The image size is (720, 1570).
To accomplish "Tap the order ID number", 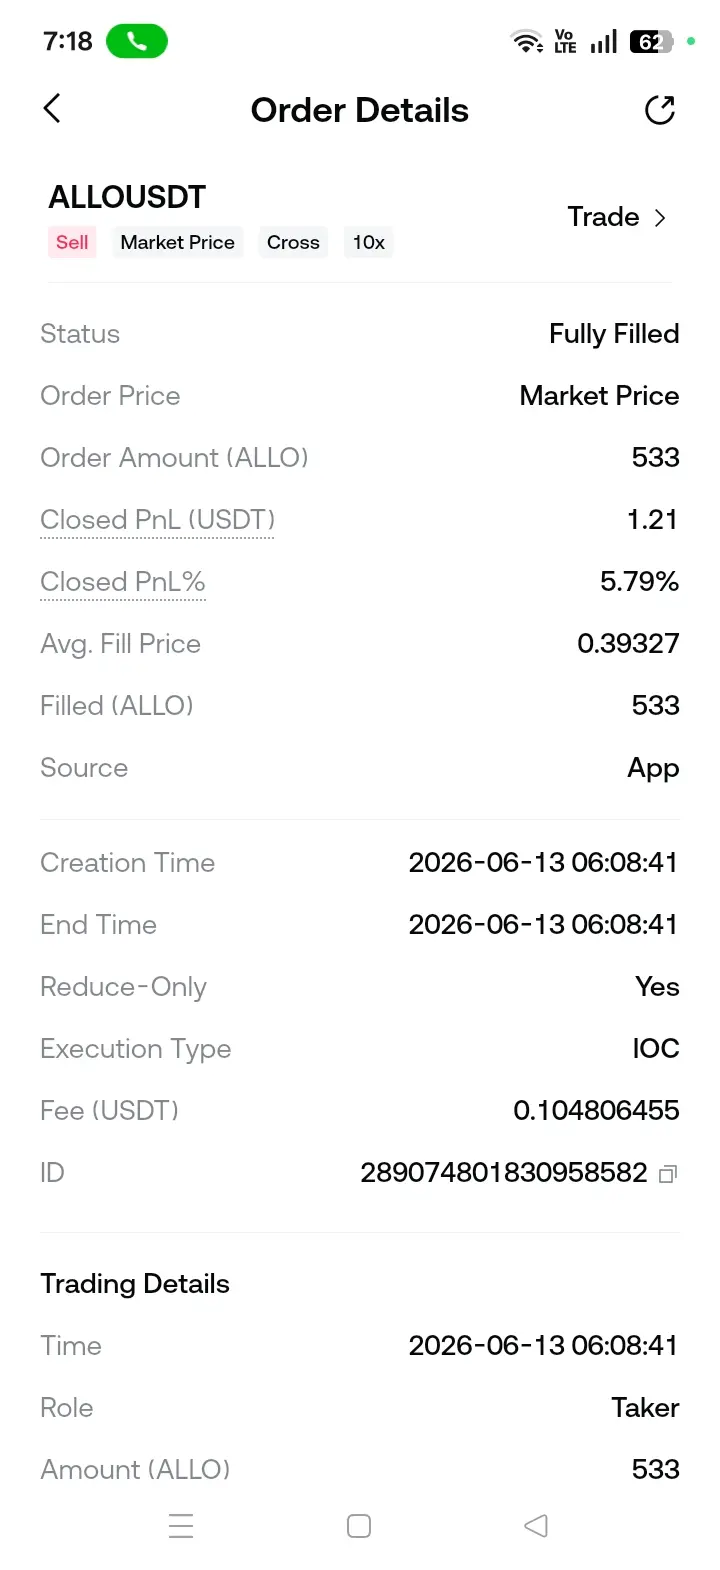I will (x=504, y=1172).
